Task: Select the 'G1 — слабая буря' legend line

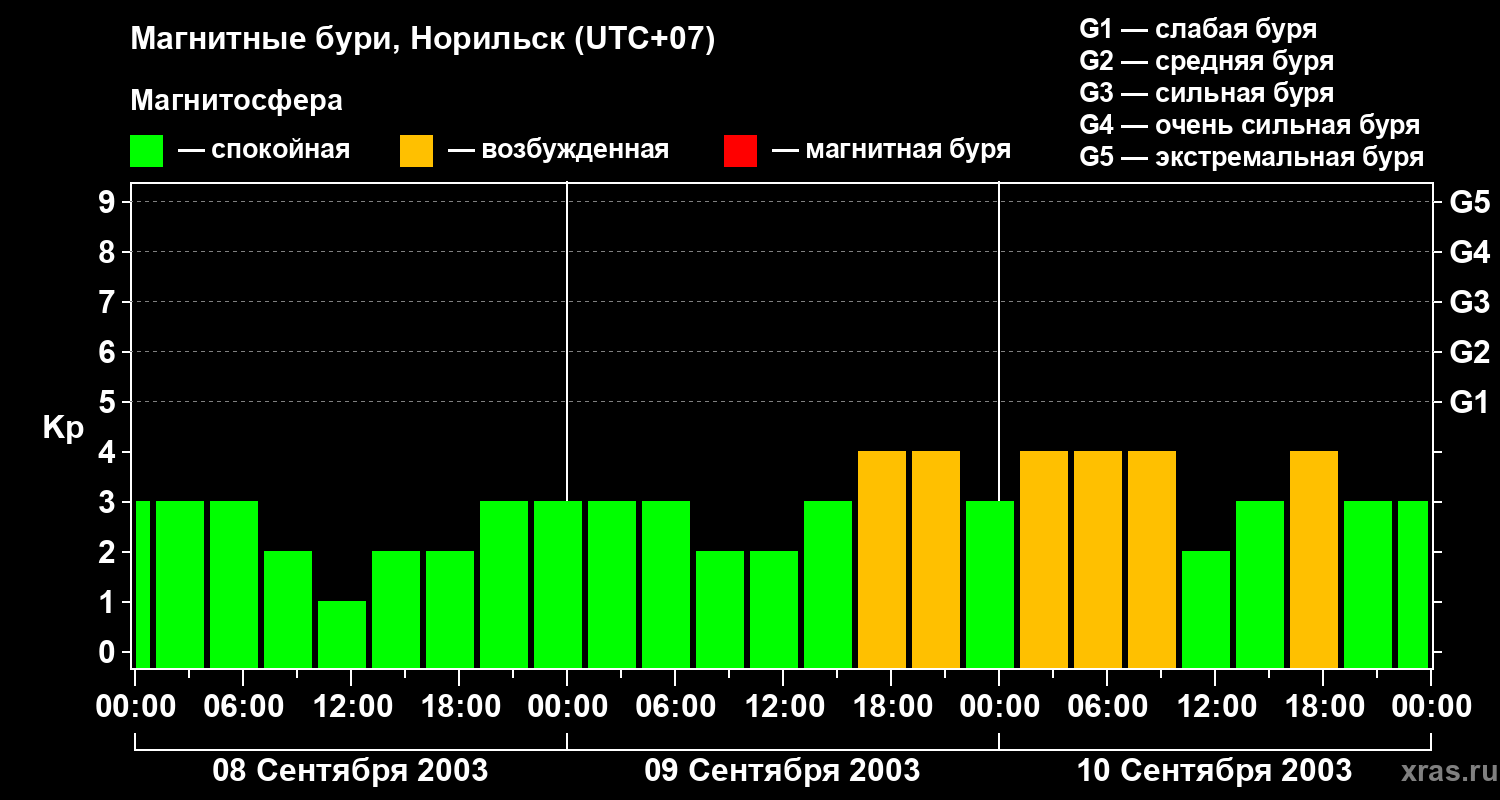Action: click(1198, 29)
